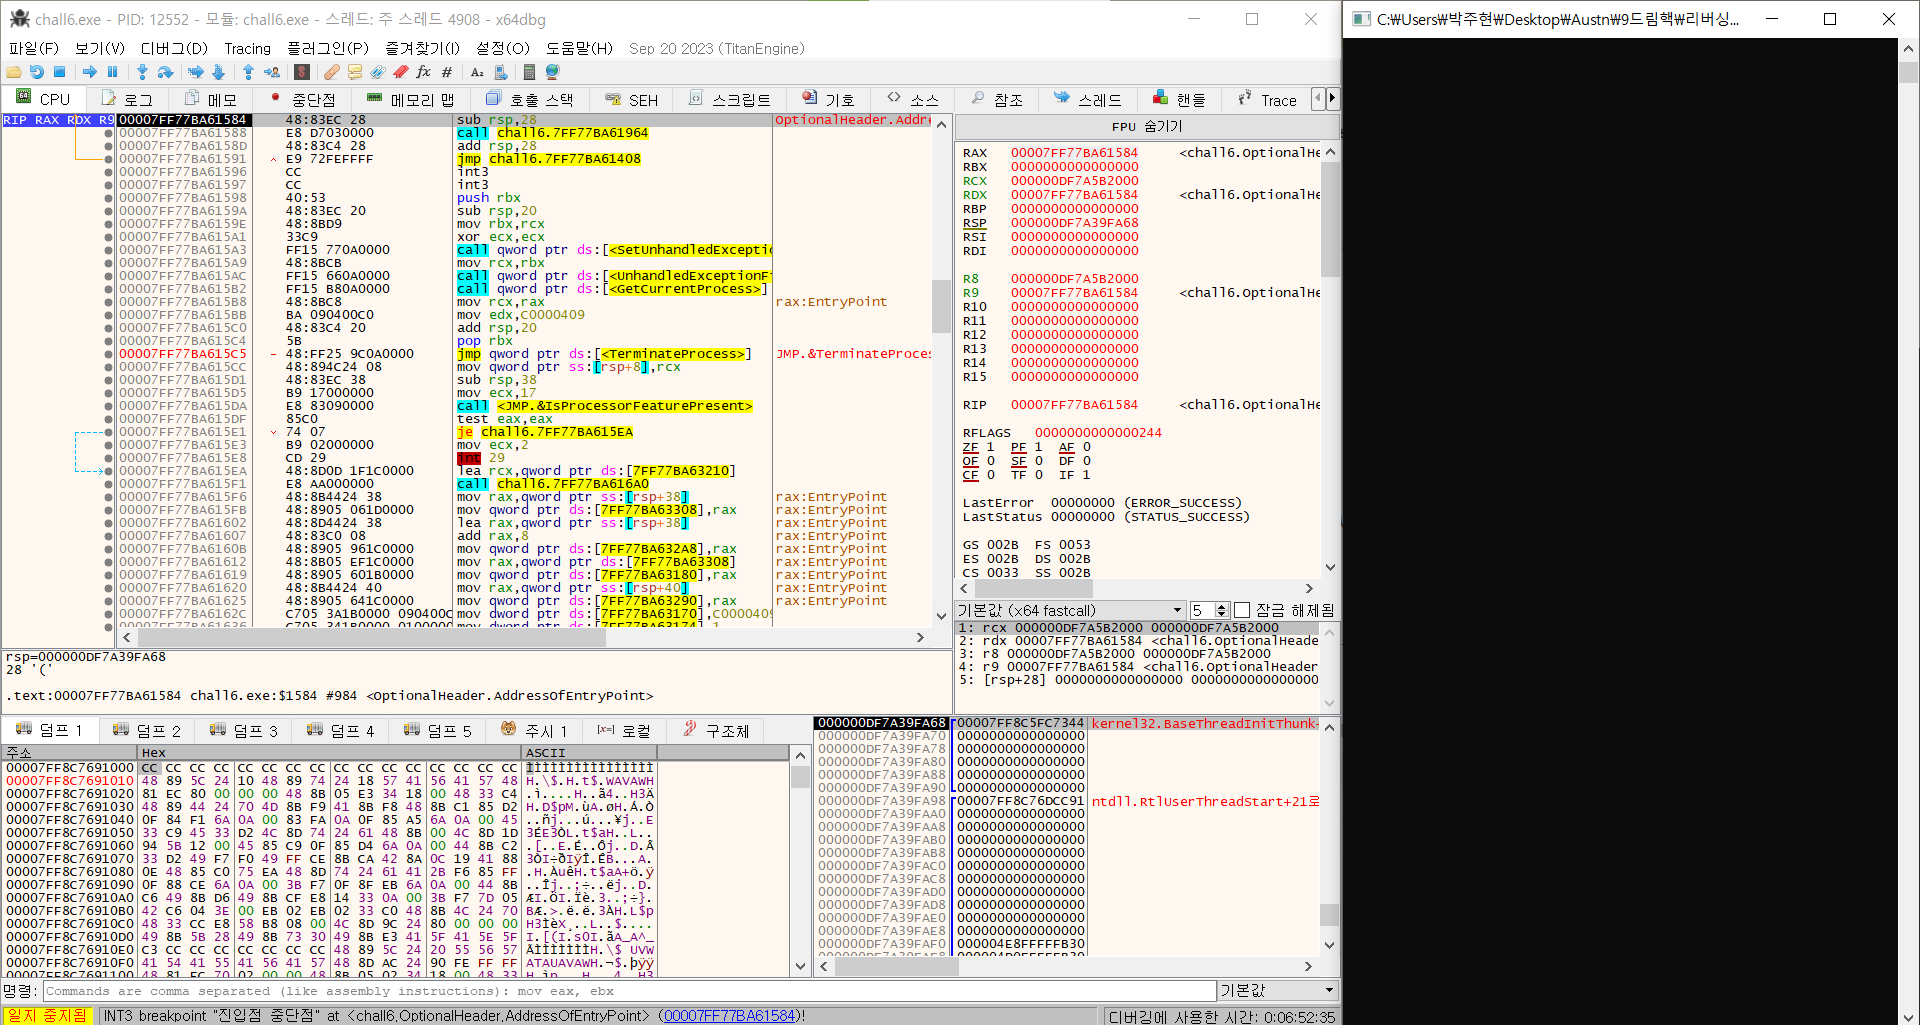Click the Run to User Code icon
1920x1025 pixels.
[271, 72]
